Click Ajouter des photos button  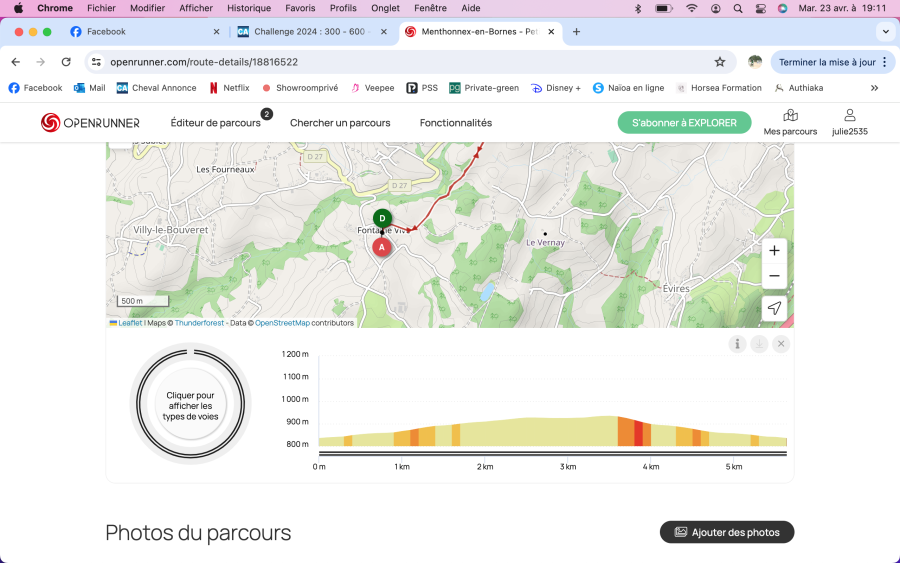click(727, 532)
